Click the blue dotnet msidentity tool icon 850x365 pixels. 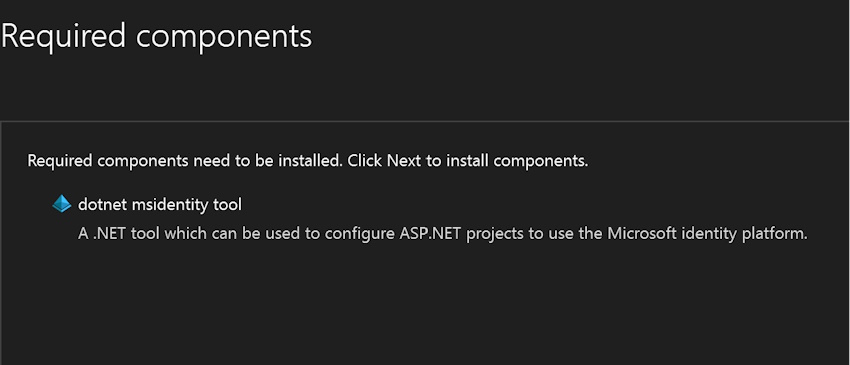point(62,204)
